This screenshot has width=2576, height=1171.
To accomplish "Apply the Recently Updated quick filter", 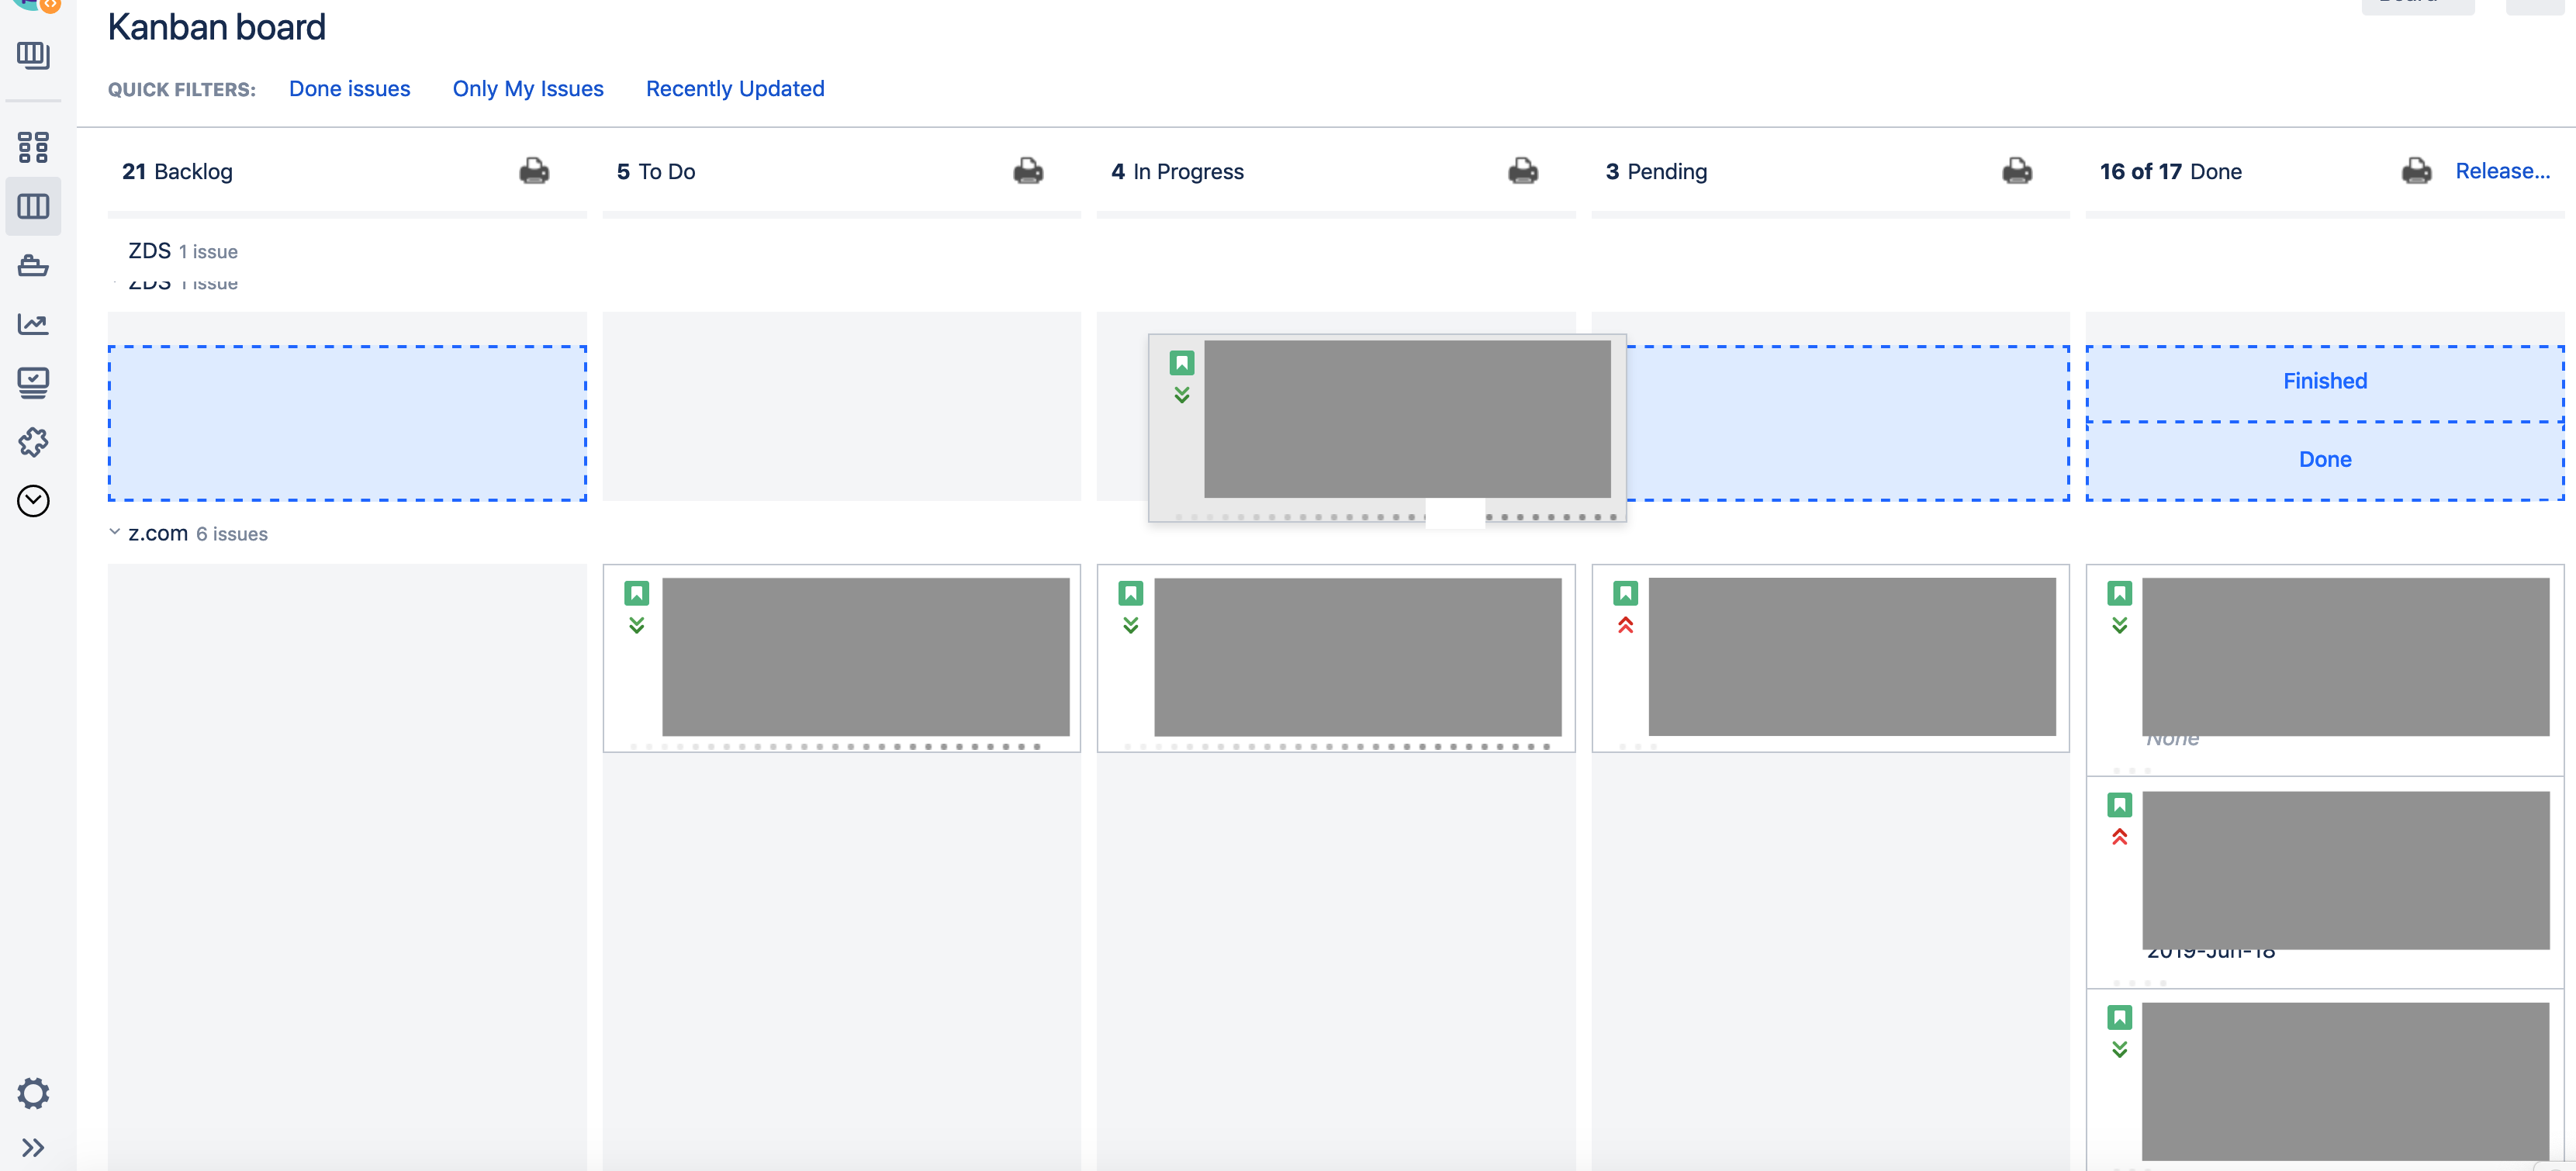I will click(x=735, y=89).
